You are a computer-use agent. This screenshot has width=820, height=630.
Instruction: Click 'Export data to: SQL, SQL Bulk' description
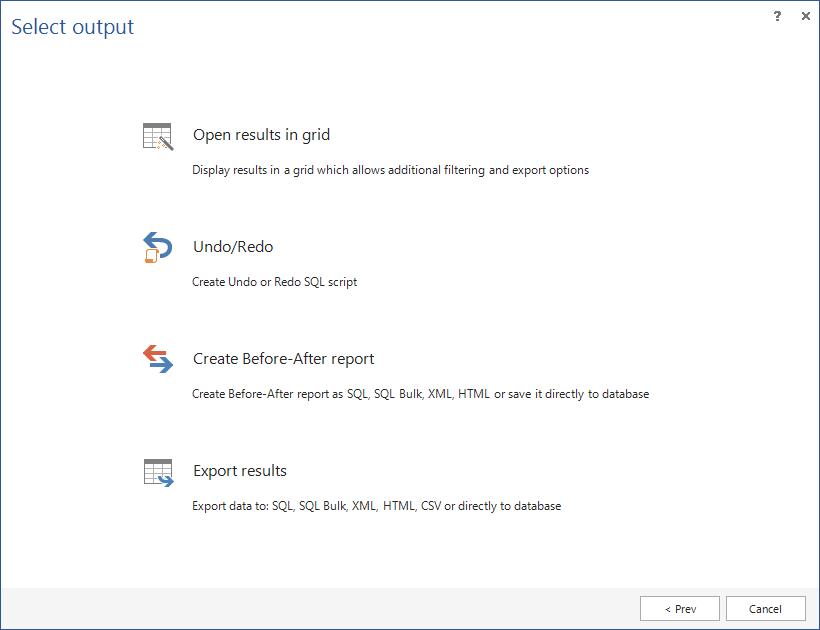tap(377, 506)
